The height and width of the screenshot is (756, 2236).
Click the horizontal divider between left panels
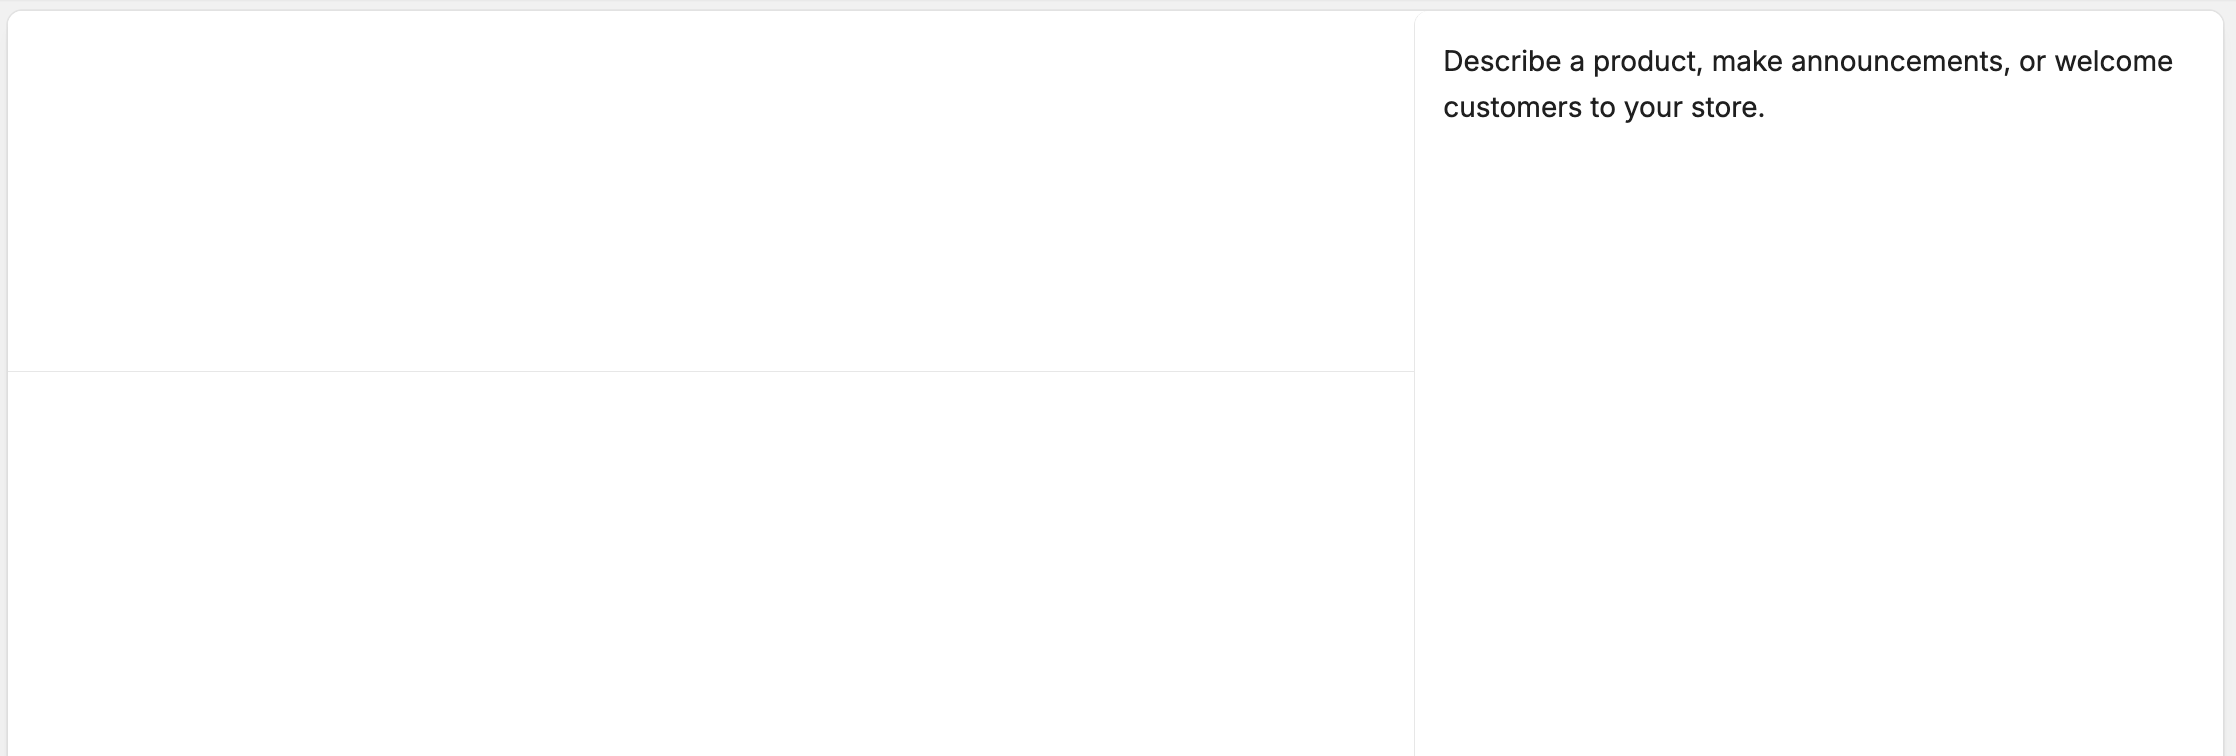click(x=710, y=371)
